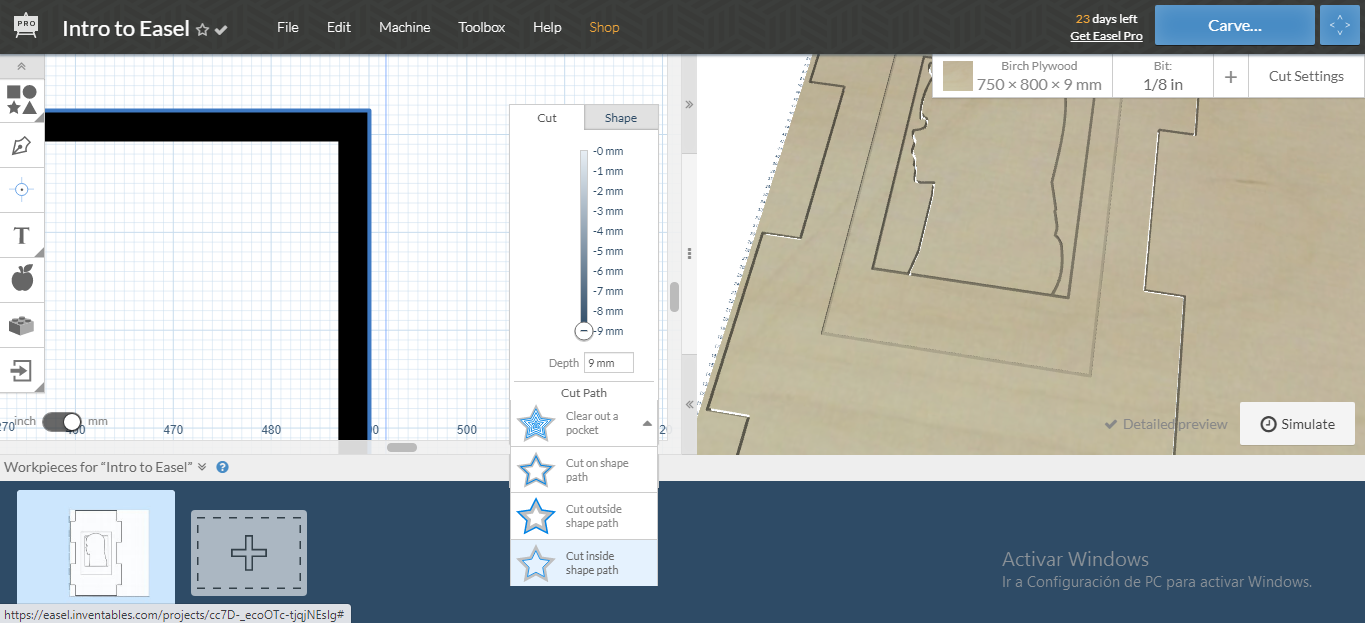The height and width of the screenshot is (623, 1365).
Task: Open the Shapes tool
Action: 22,100
